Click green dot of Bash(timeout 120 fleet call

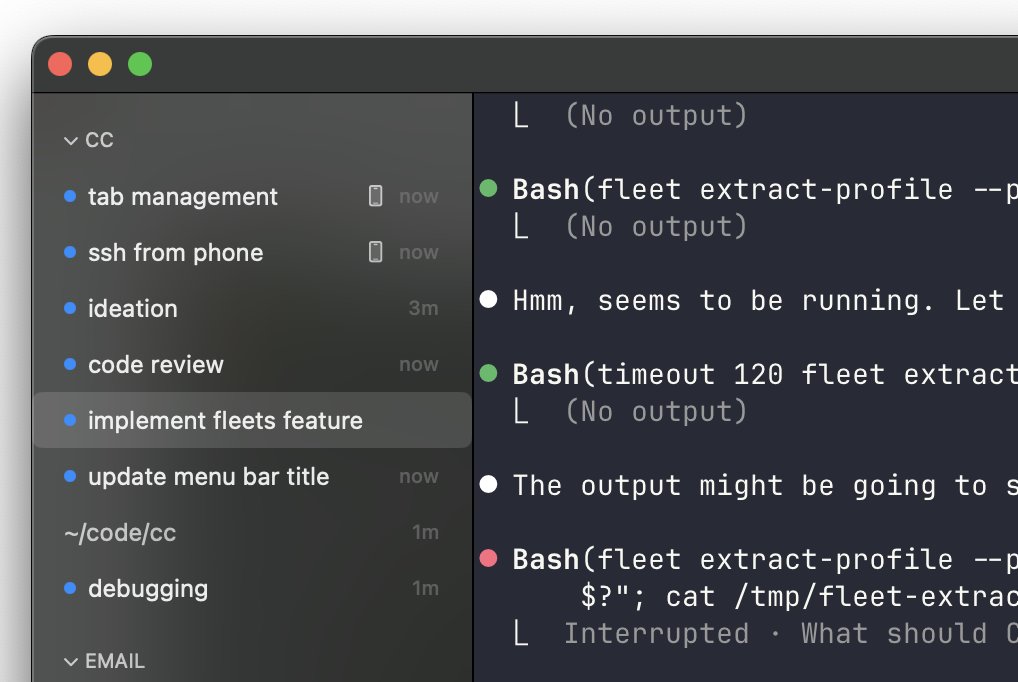tap(488, 373)
